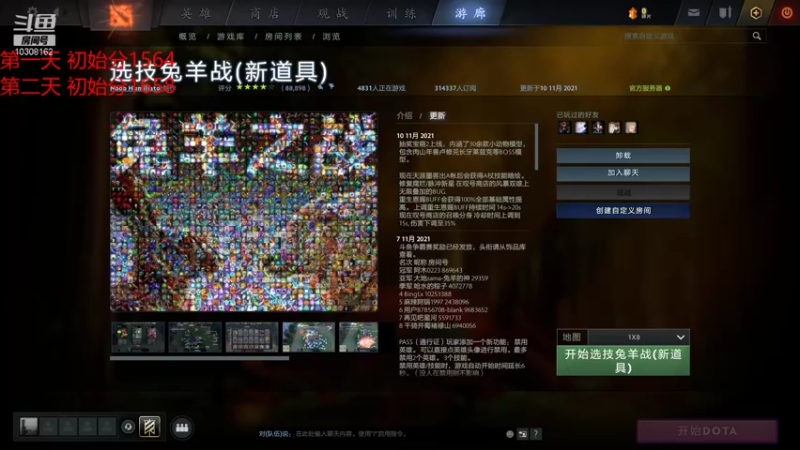Click the 10 11月 2021 changelog date heading
The height and width of the screenshot is (450, 800).
[x=415, y=136]
